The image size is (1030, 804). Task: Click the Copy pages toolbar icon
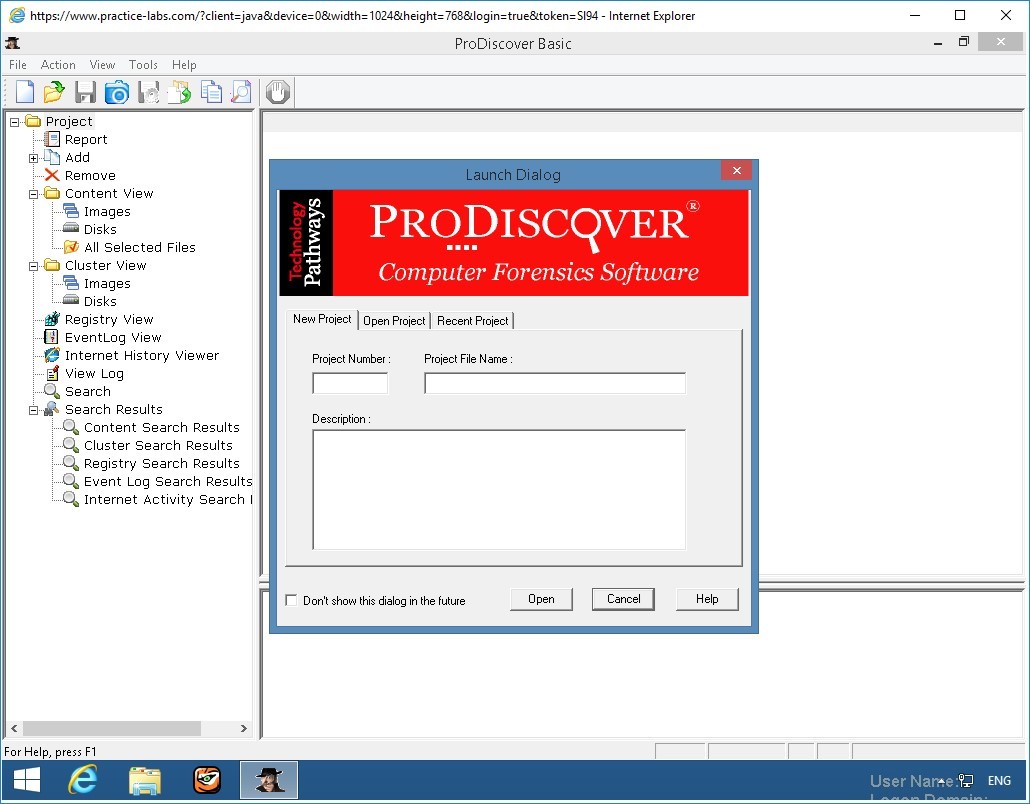point(211,92)
